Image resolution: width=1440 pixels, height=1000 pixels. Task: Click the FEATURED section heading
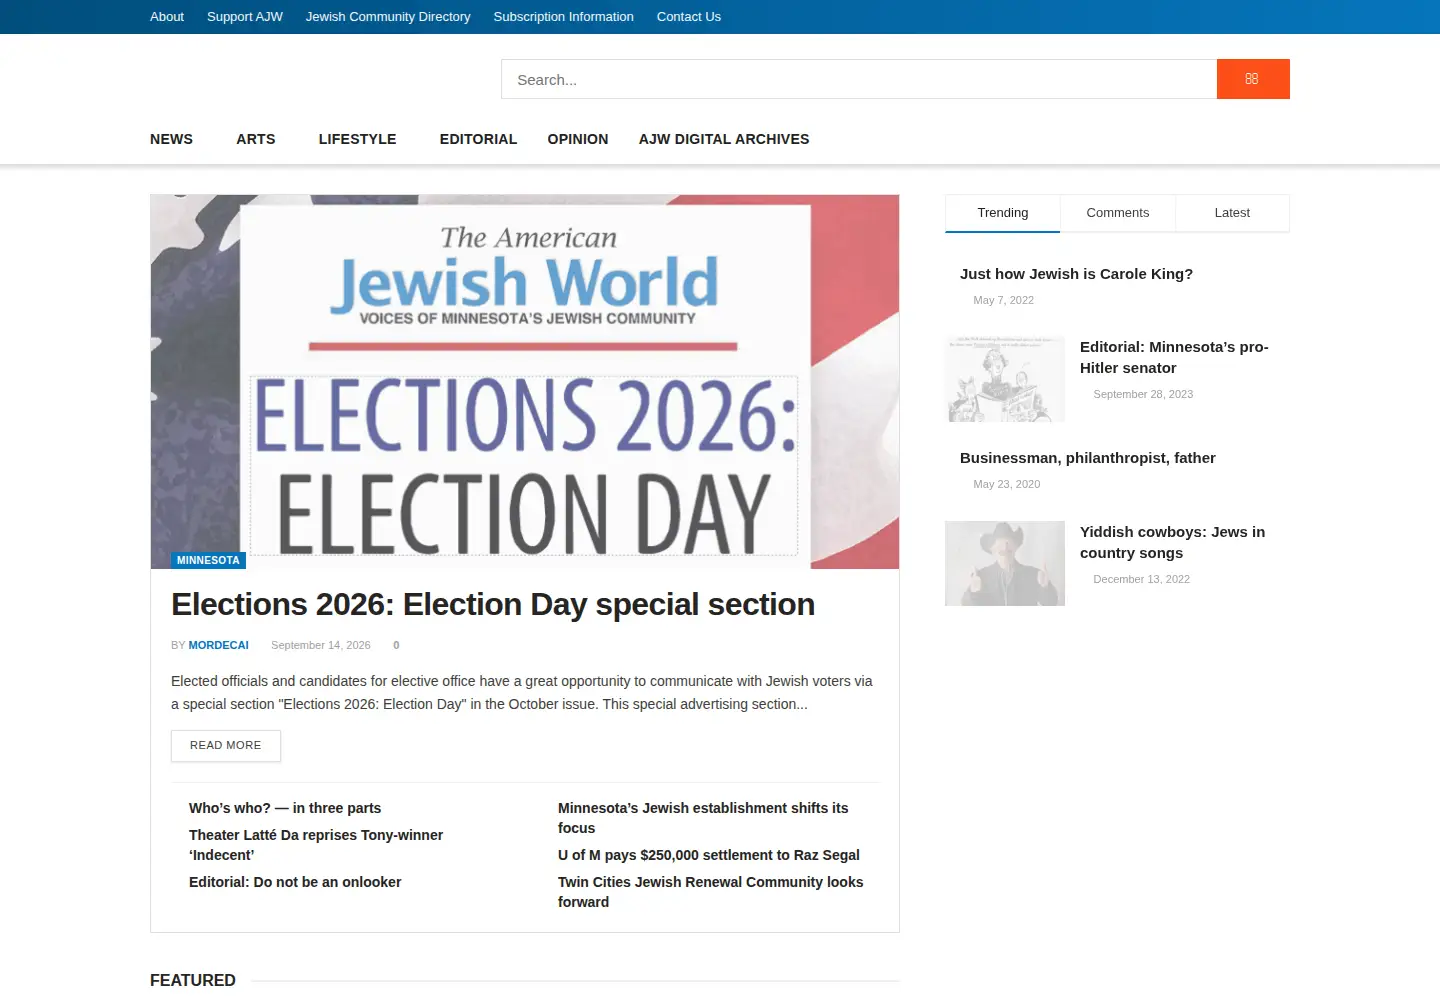click(x=193, y=981)
